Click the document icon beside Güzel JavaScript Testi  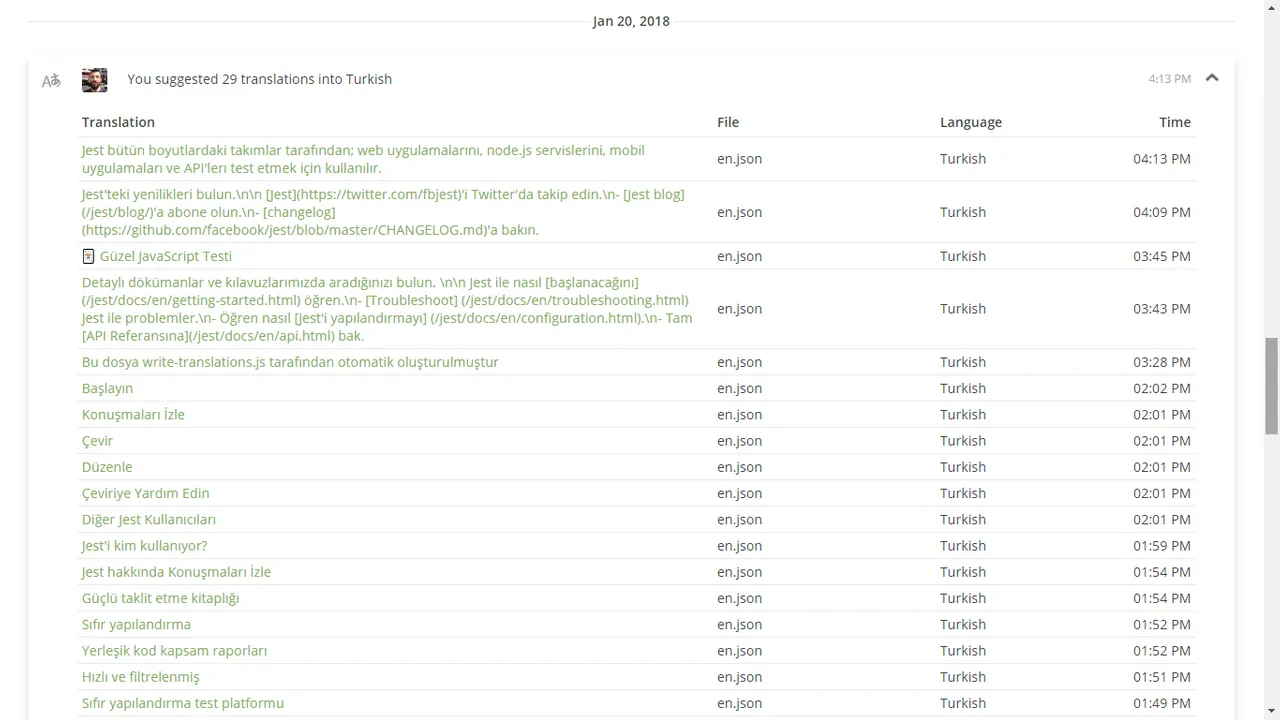(88, 256)
